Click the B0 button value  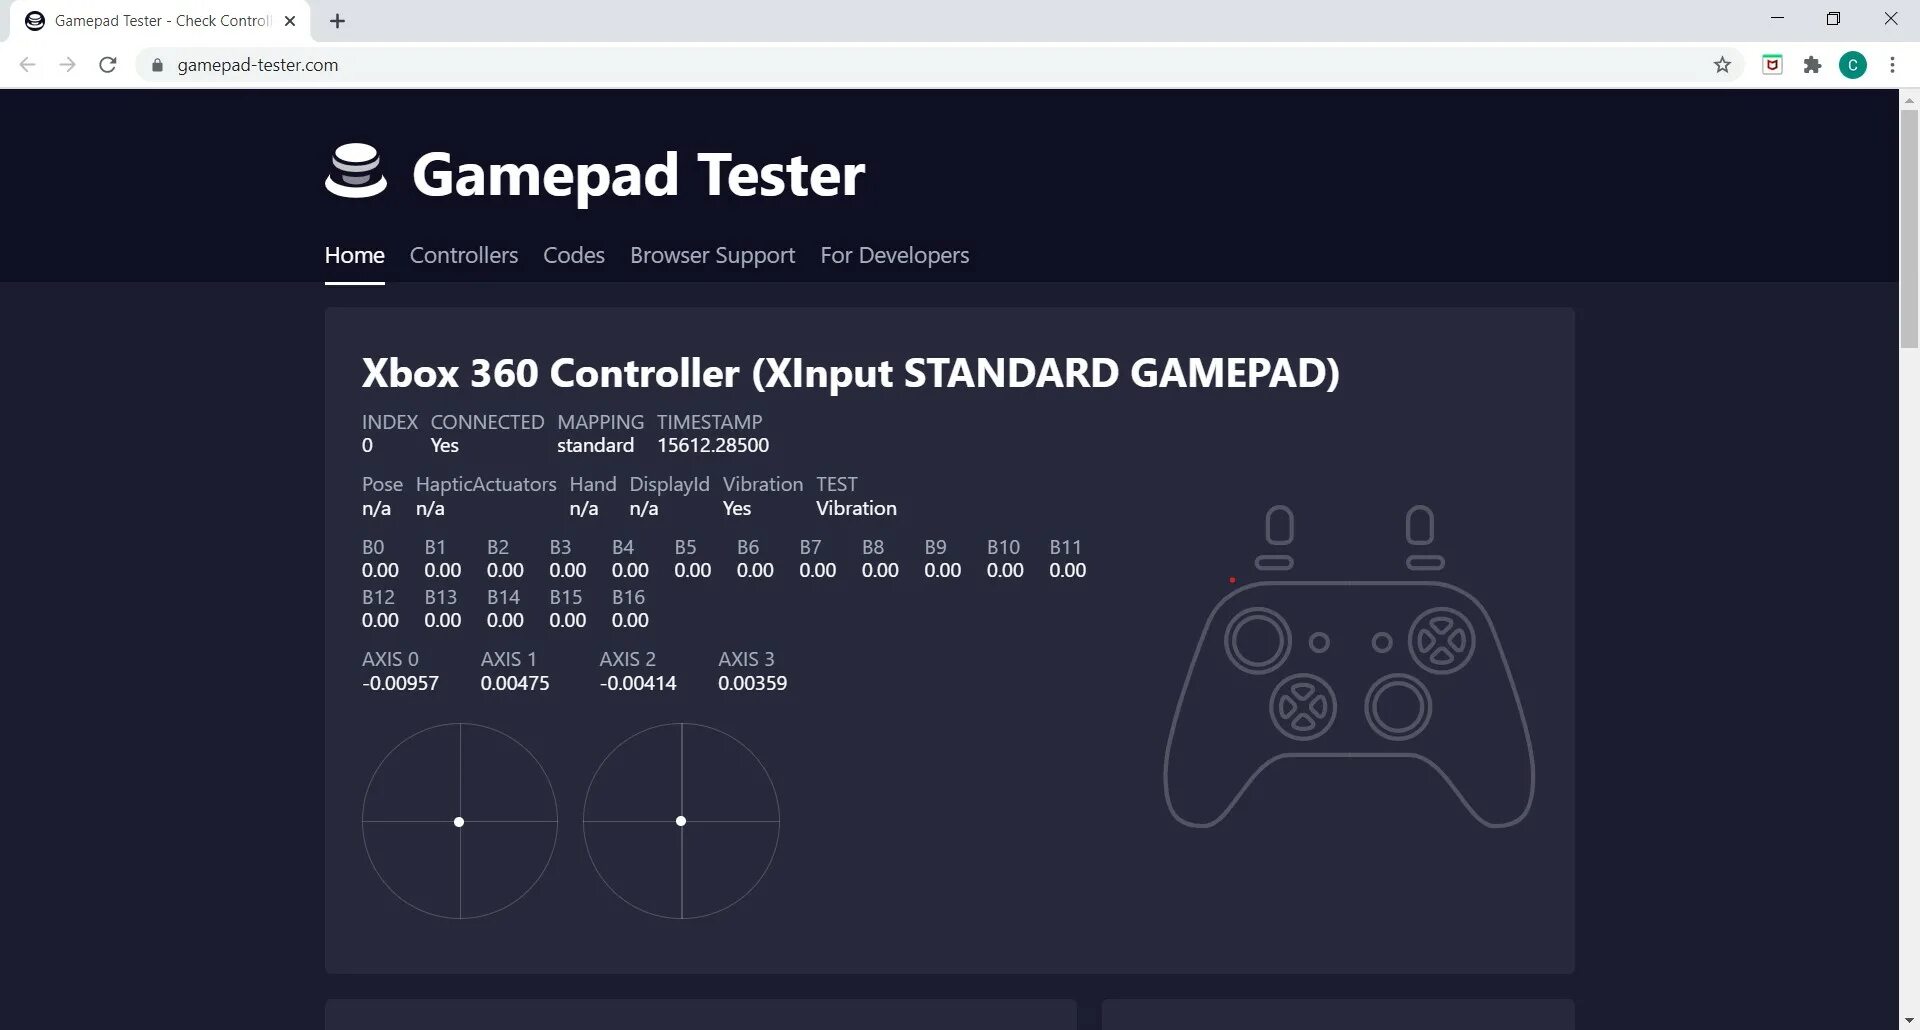click(x=380, y=570)
